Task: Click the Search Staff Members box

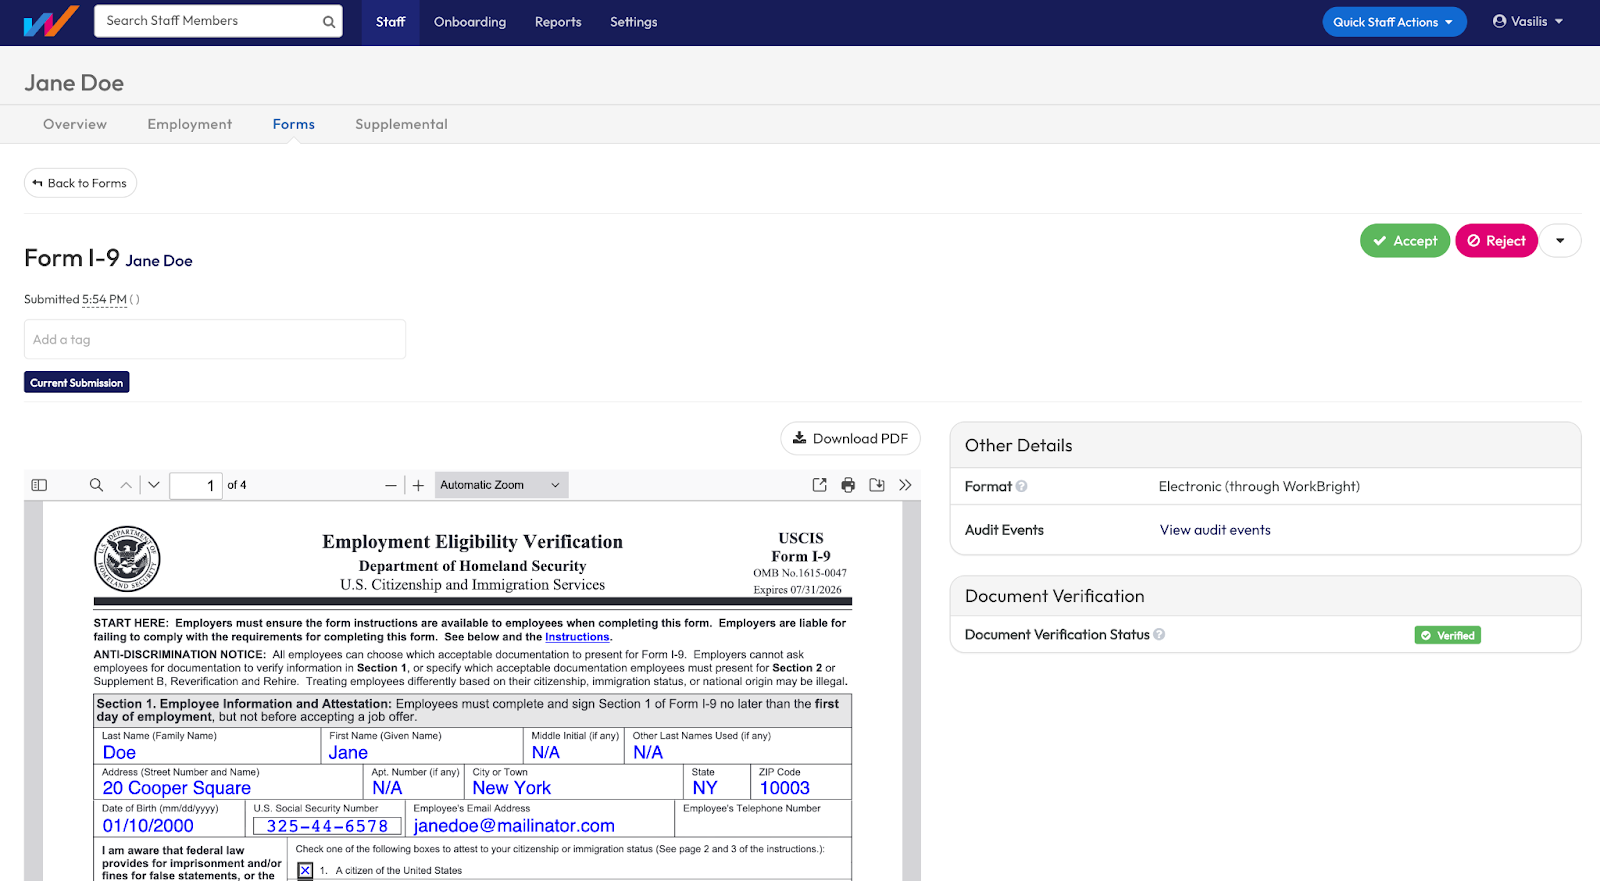Action: [x=210, y=21]
